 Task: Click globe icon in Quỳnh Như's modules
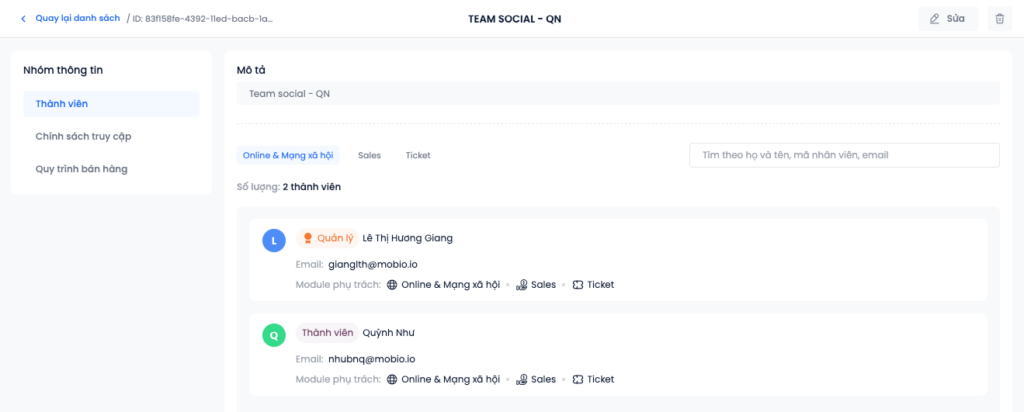pos(392,380)
